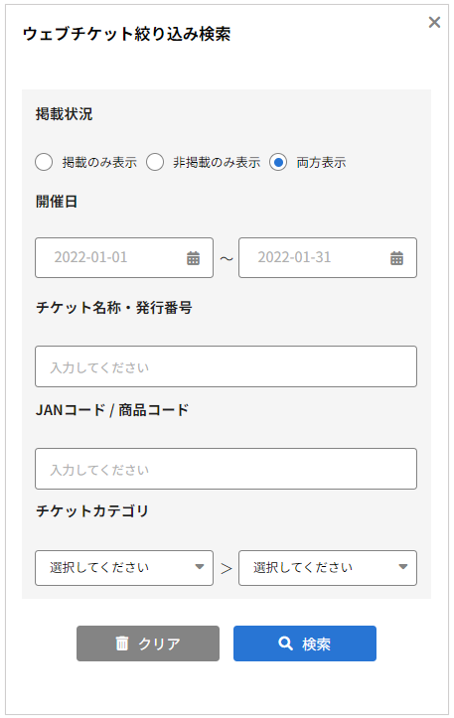Select the 掲載のみ表示 radio button

pos(44,162)
